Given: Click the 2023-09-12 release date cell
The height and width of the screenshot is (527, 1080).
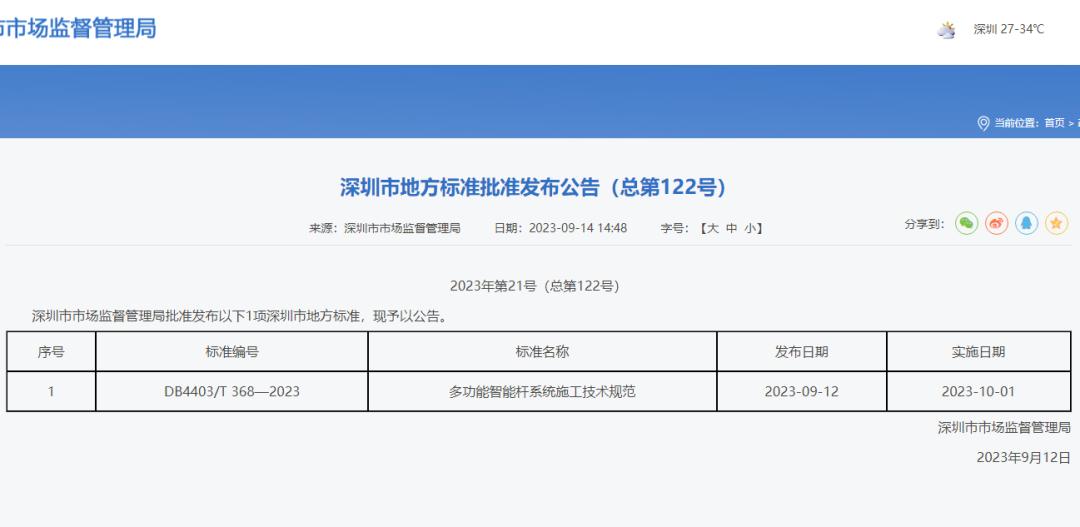Looking at the screenshot, I should coord(801,391).
